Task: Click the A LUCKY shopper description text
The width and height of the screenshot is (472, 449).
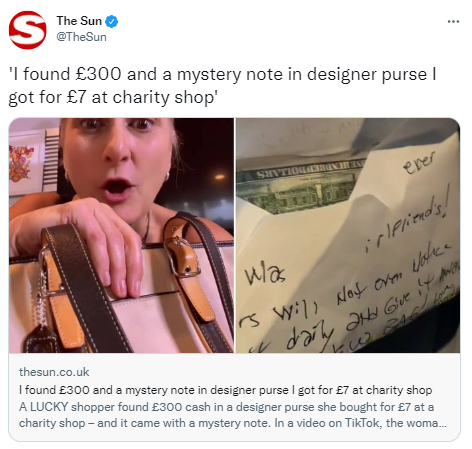Action: (233, 415)
